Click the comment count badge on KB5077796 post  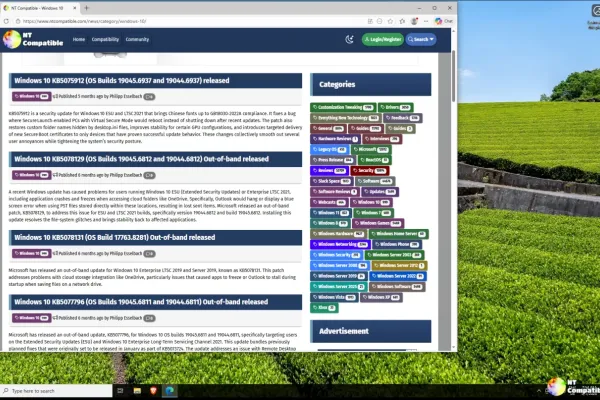(149, 318)
